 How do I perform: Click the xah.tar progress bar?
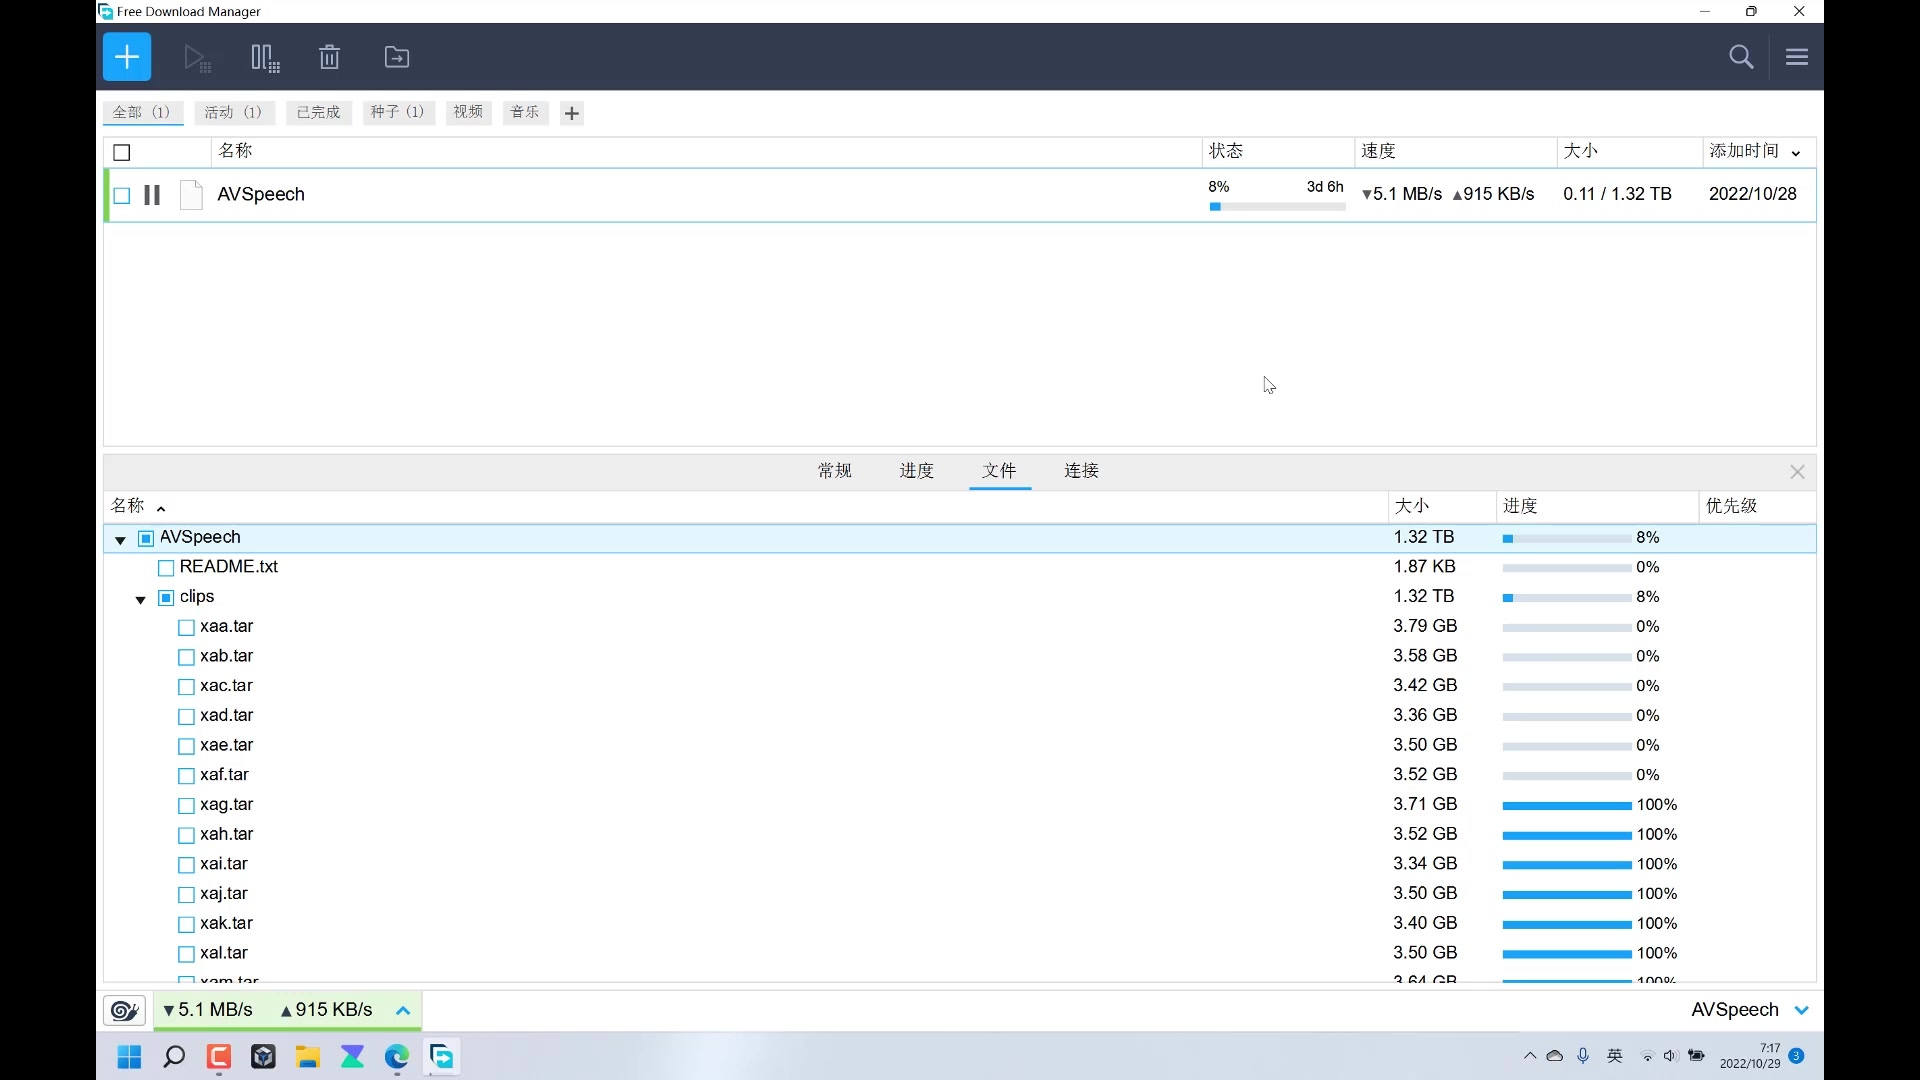click(1567, 836)
